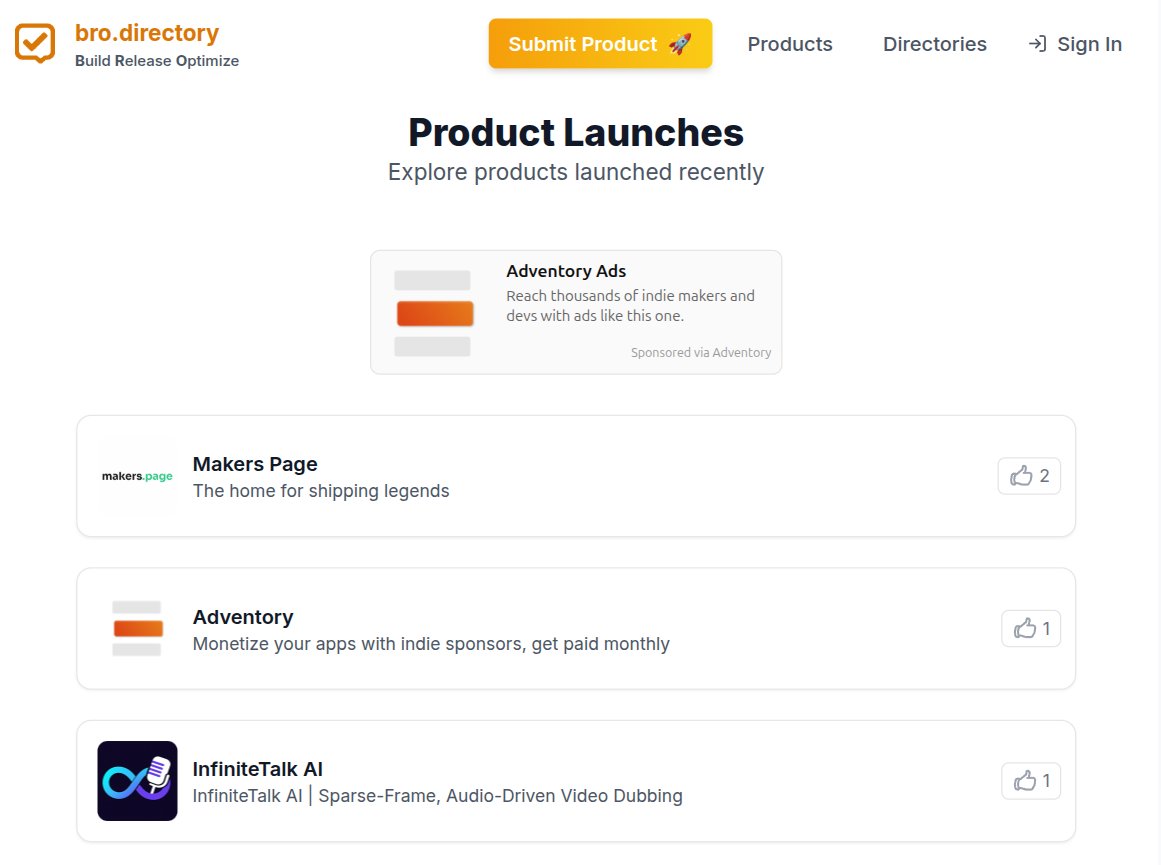Click 'The home for shipping legends' text
This screenshot has width=1161, height=865.
pyautogui.click(x=321, y=491)
